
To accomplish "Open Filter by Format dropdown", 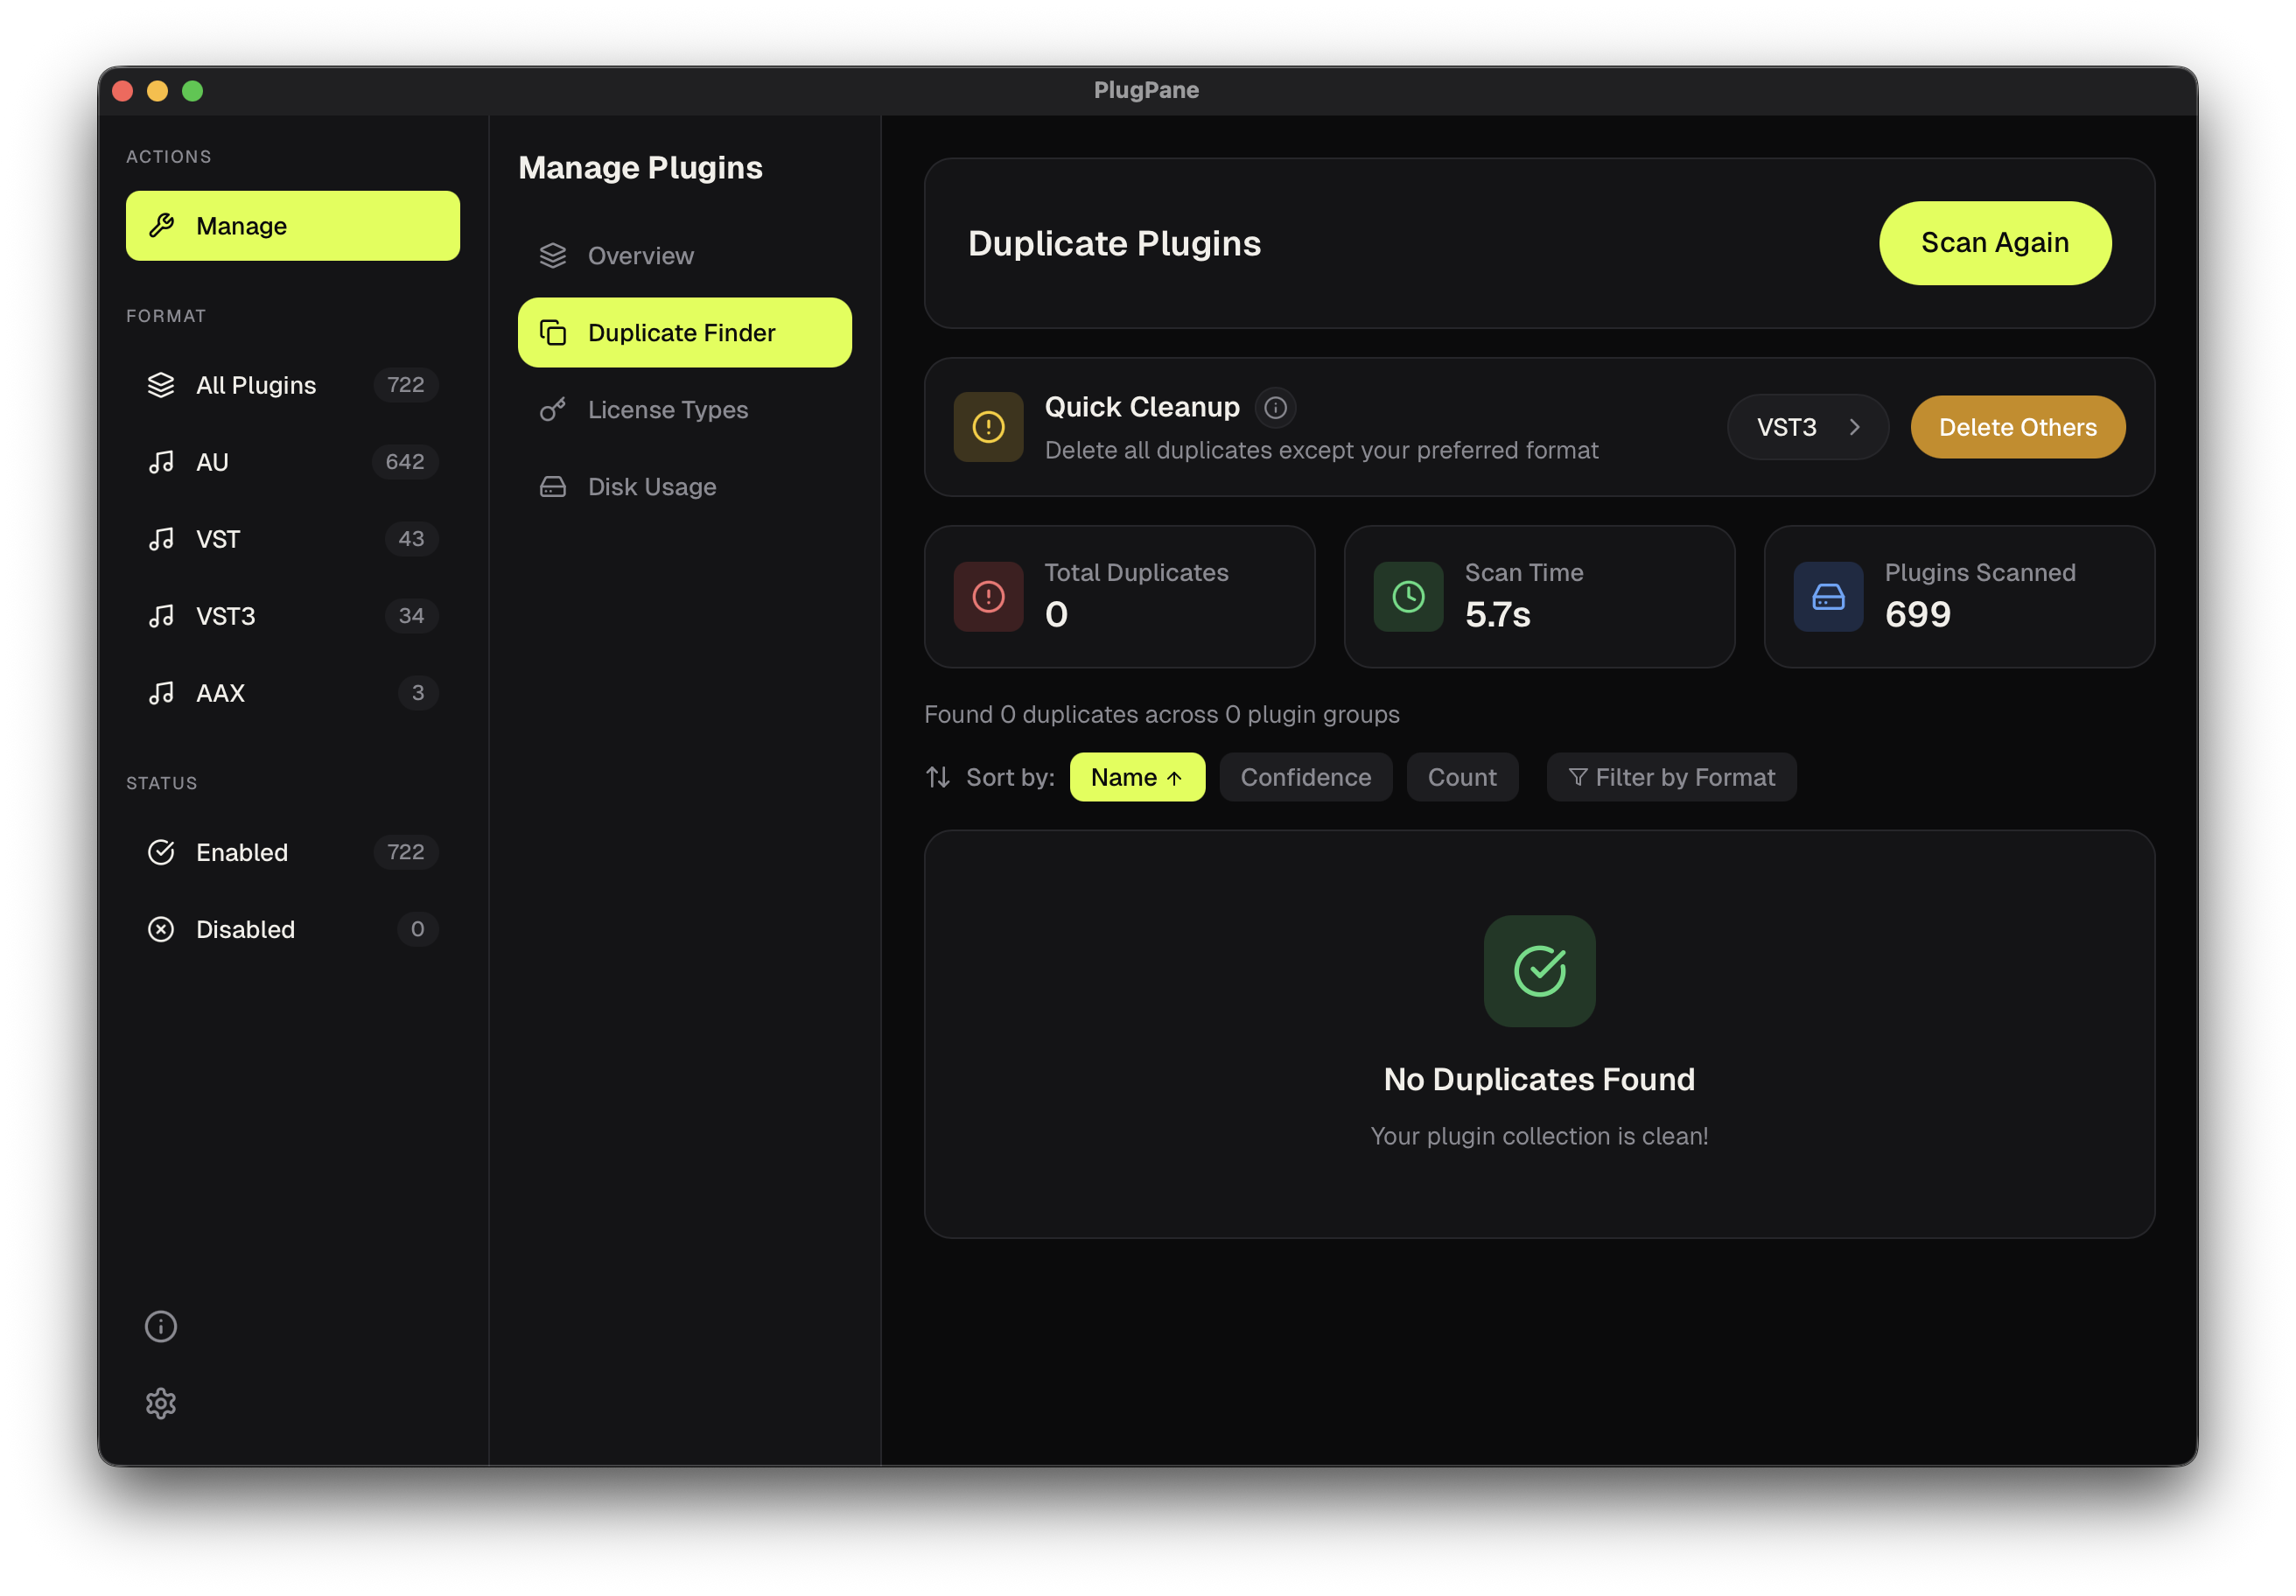I will pyautogui.click(x=1671, y=777).
